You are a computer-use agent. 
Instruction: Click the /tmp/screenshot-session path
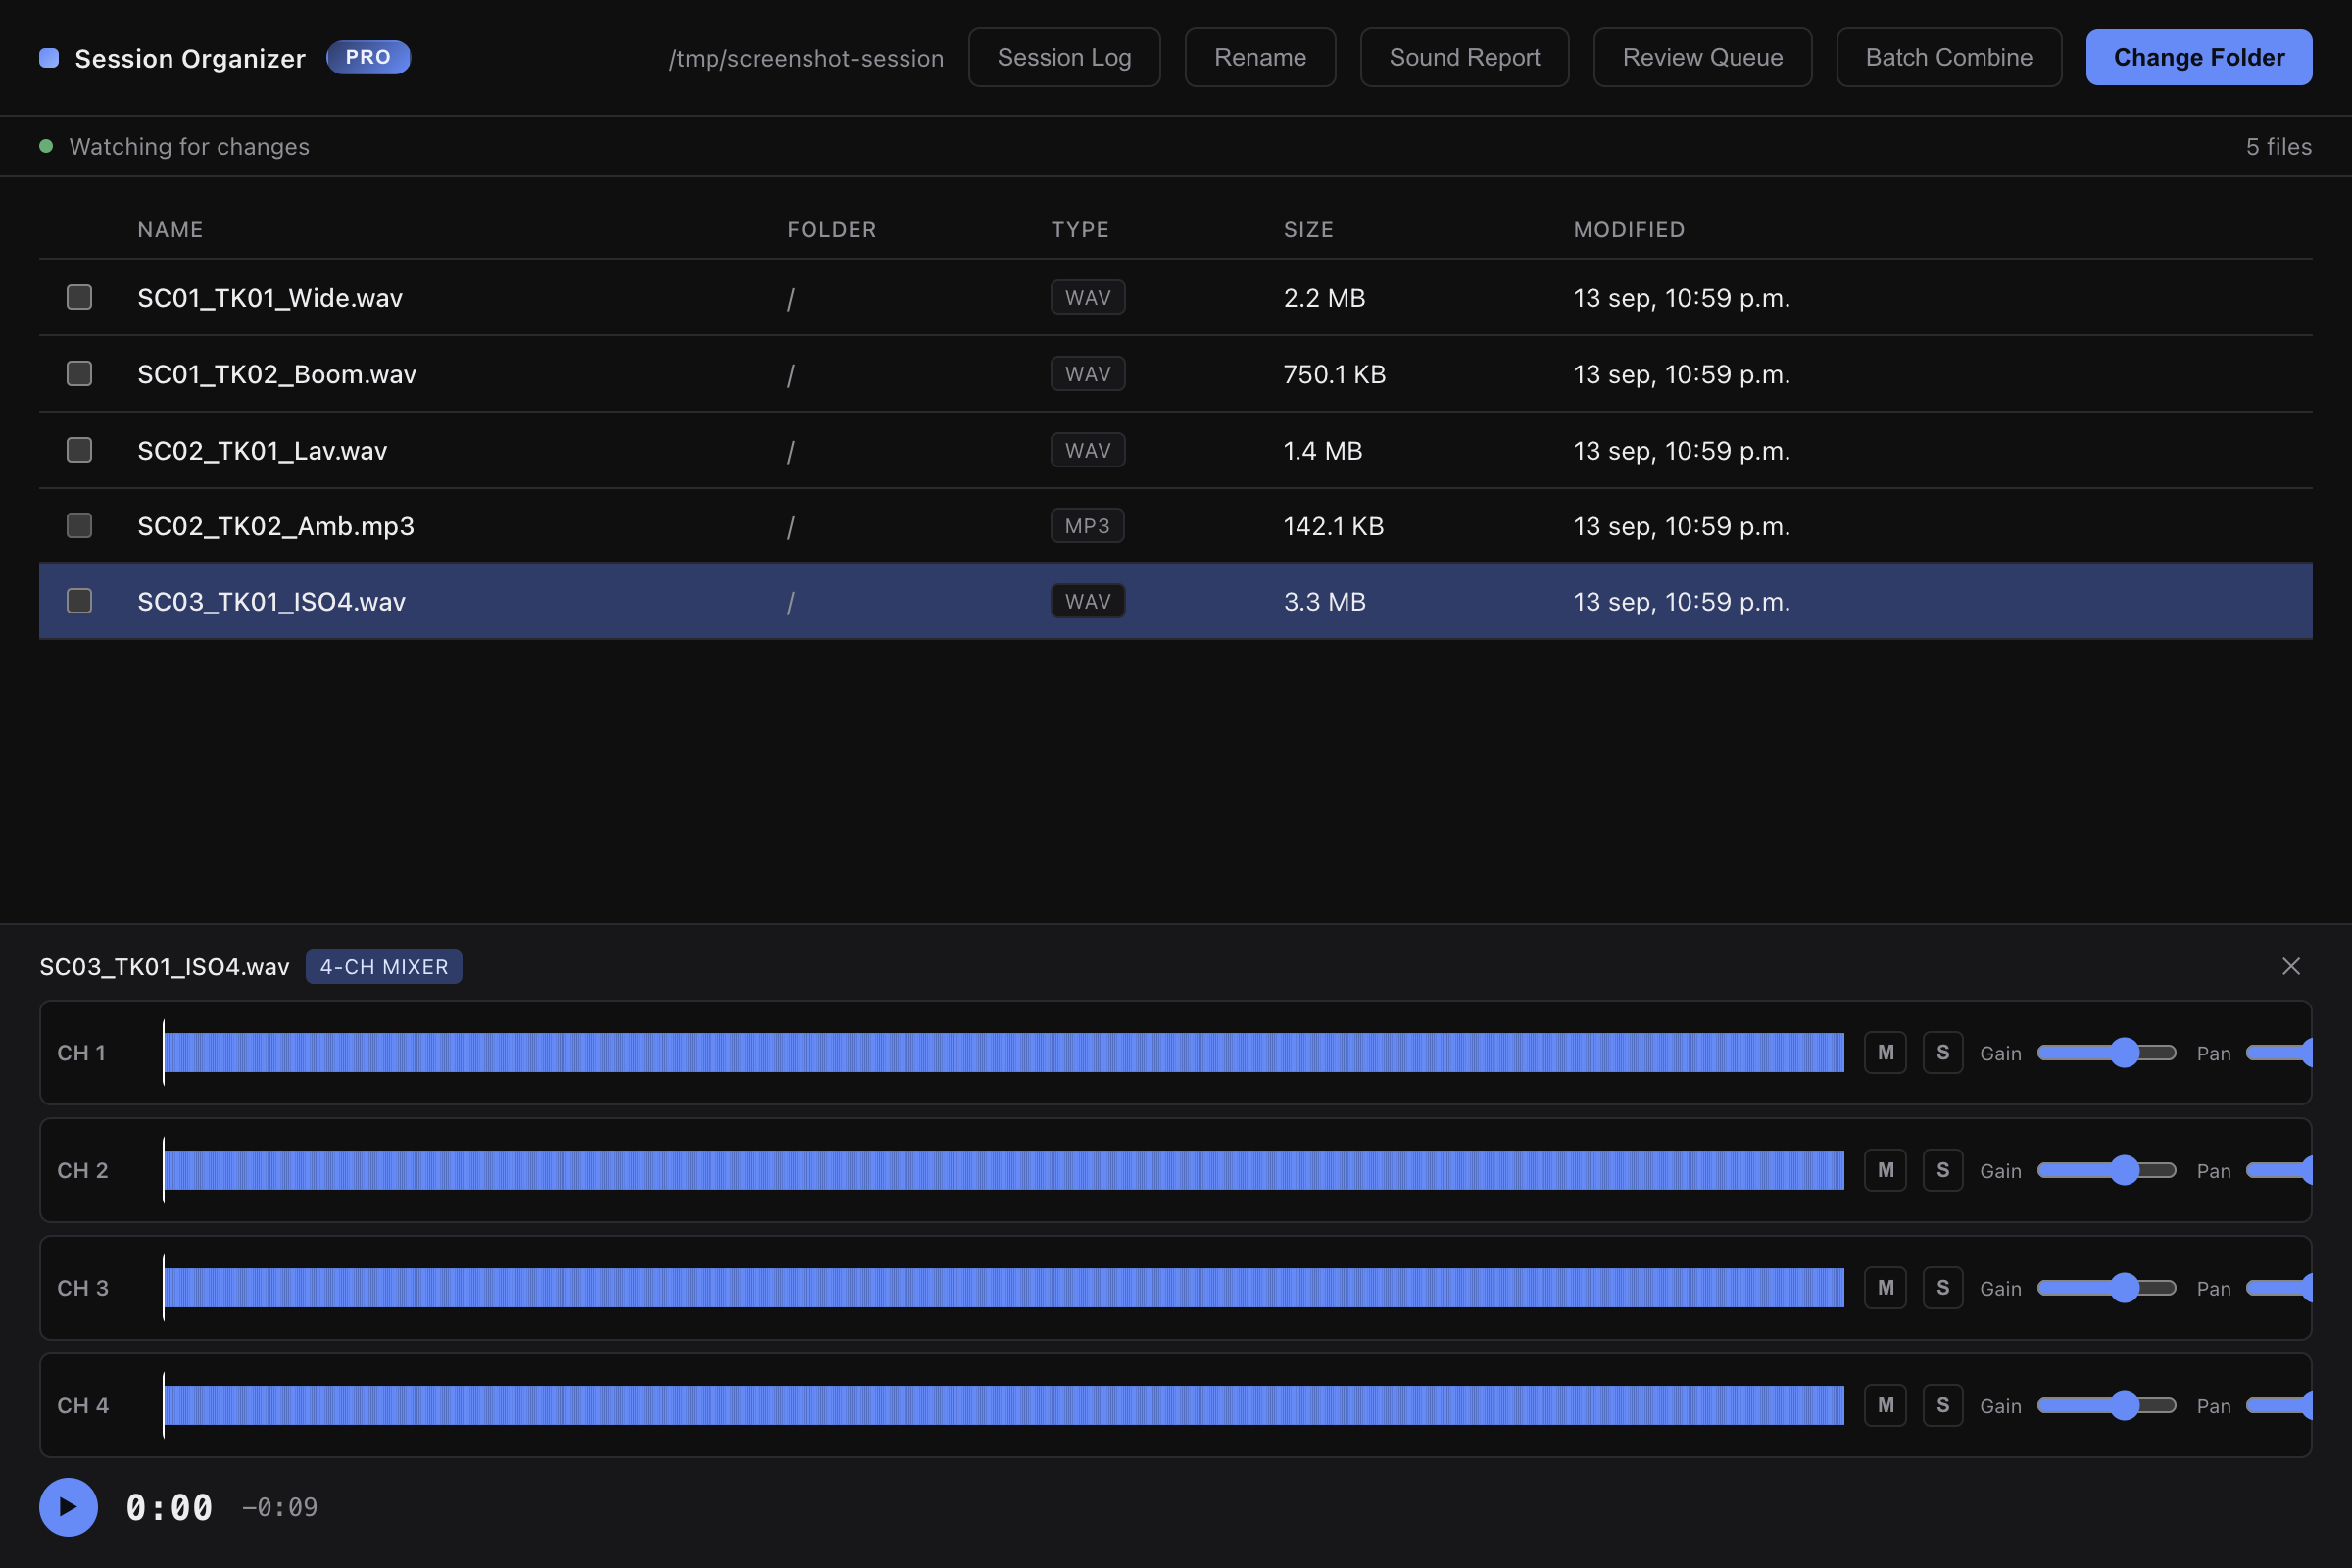(806, 59)
